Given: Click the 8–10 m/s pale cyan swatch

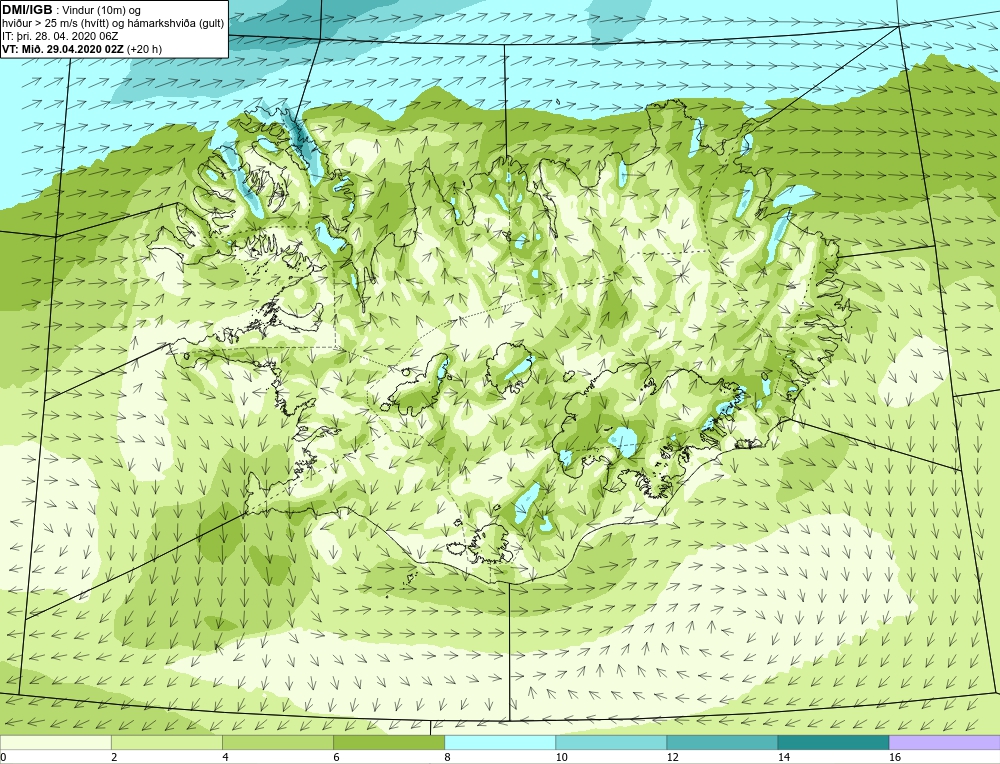Looking at the screenshot, I should [x=500, y=742].
